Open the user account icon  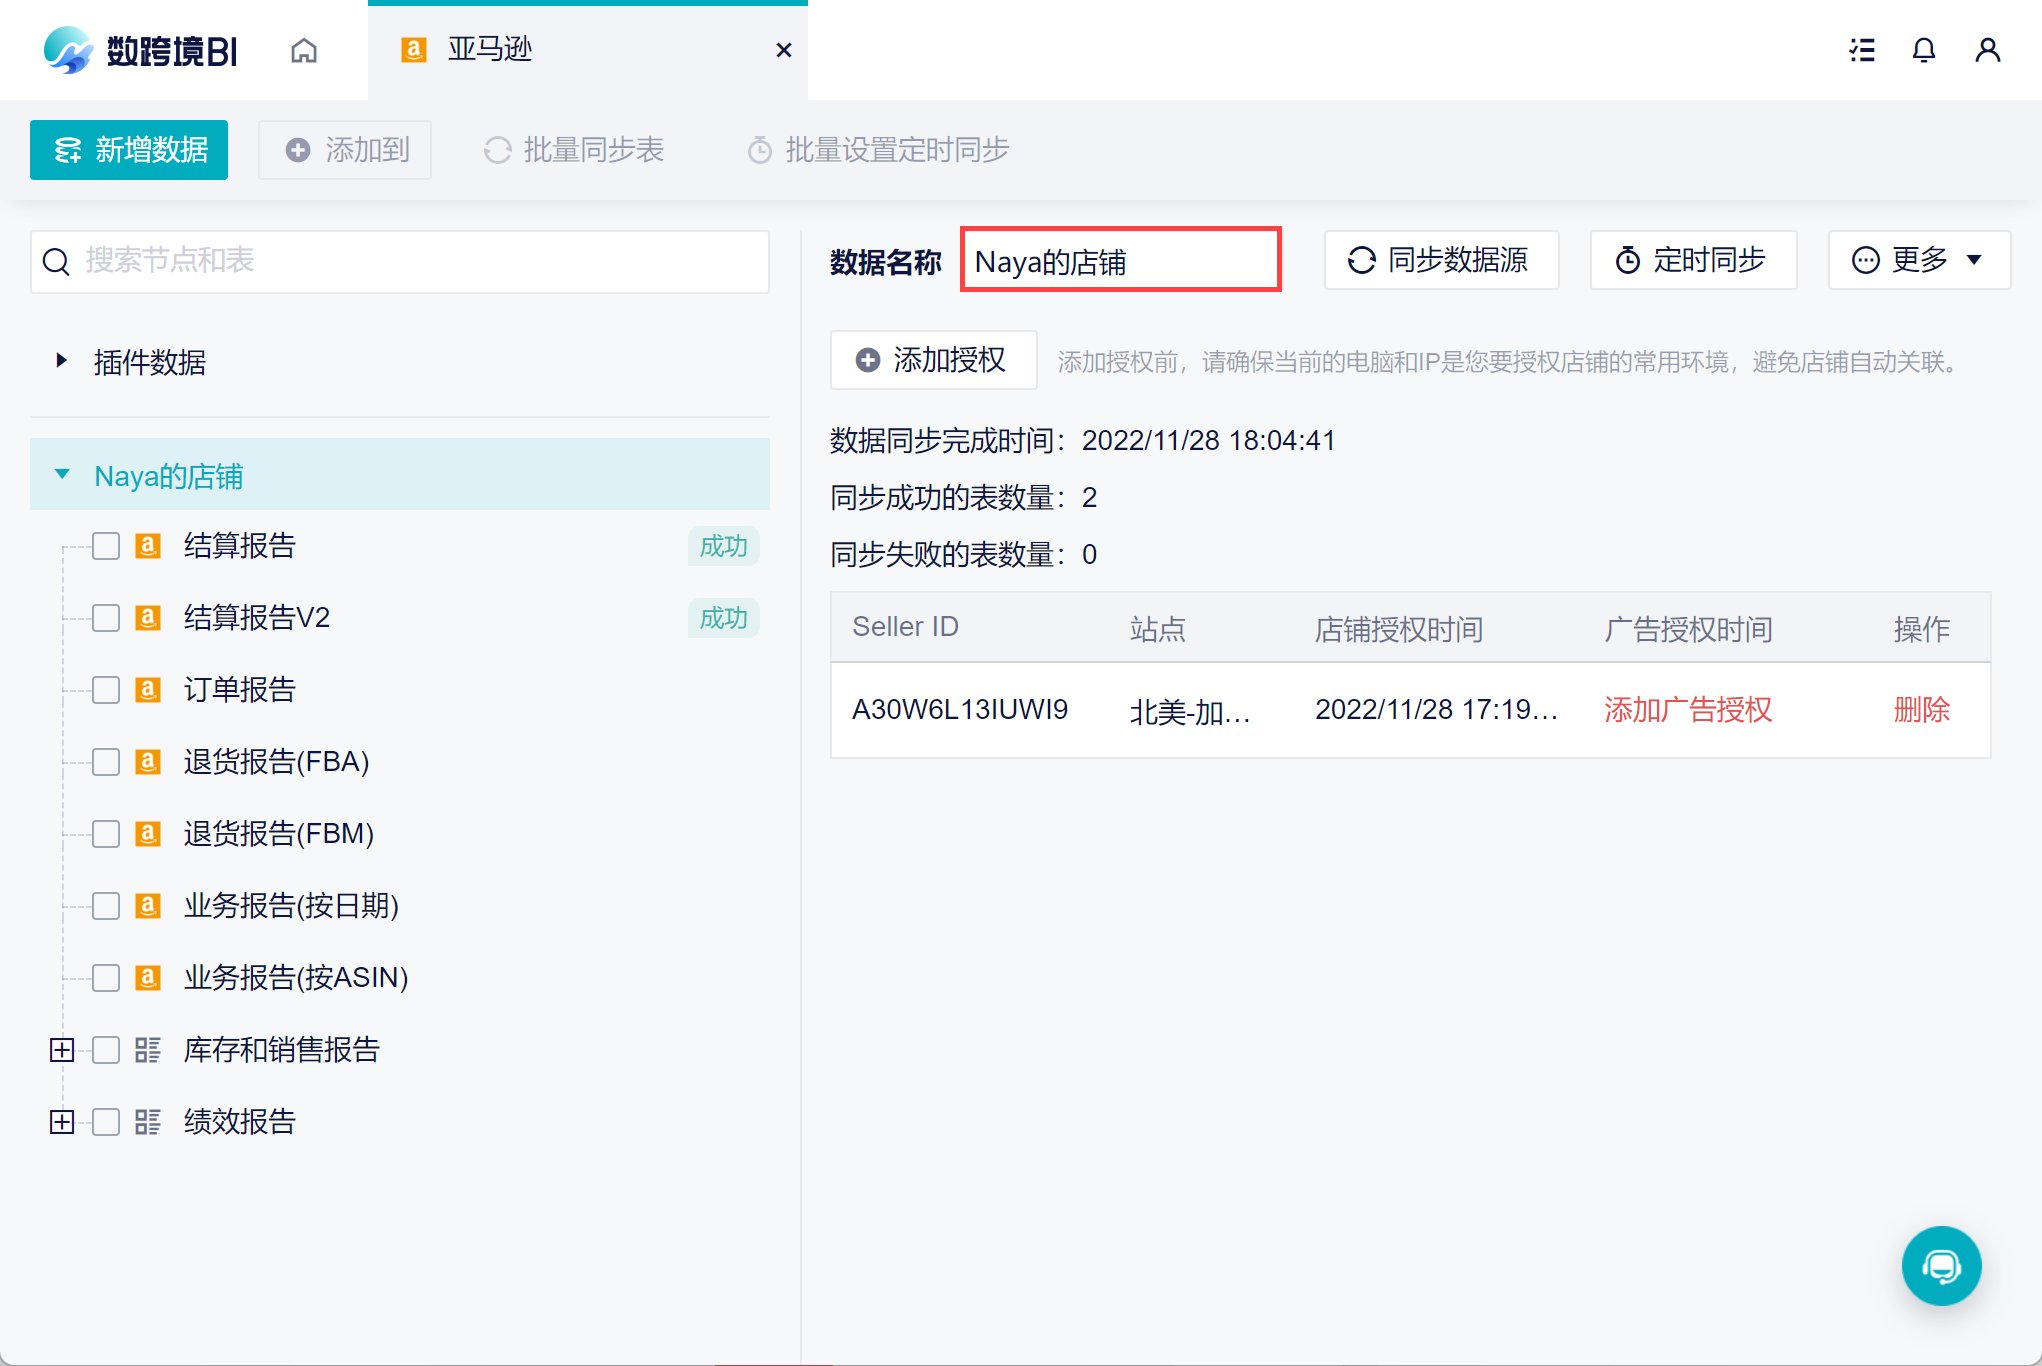tap(1988, 50)
